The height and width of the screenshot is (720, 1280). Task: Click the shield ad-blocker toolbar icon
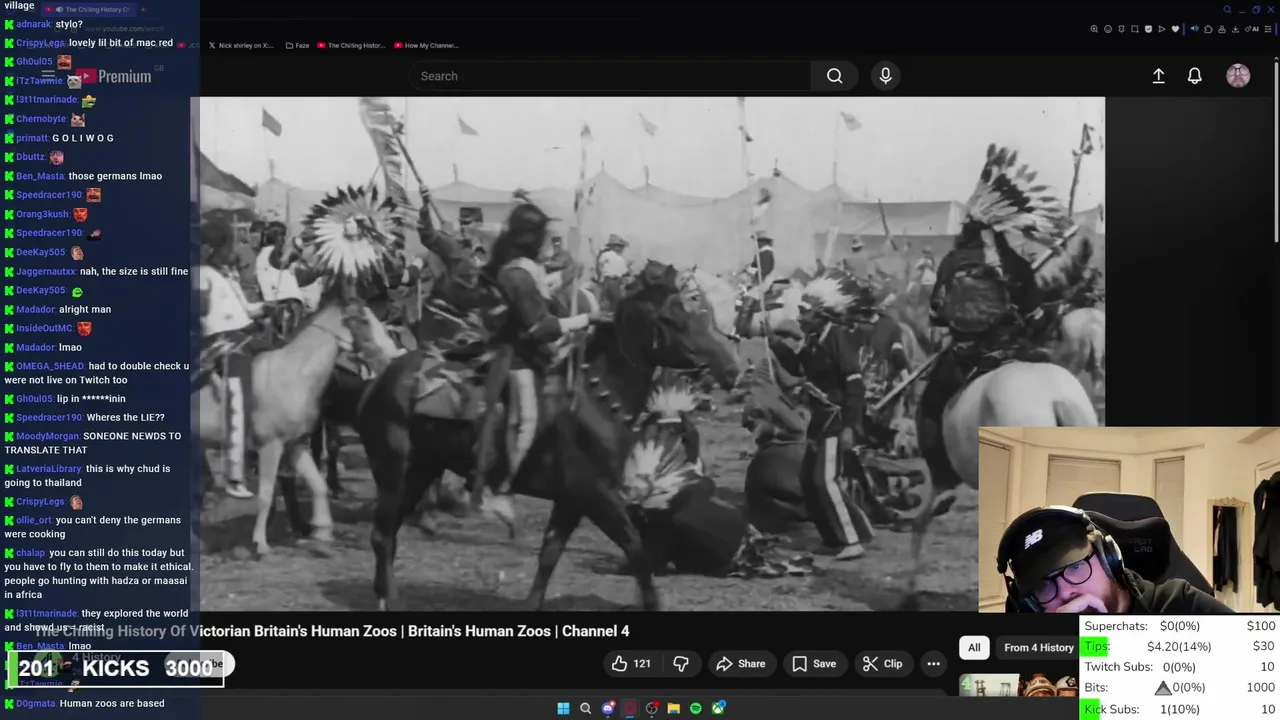1148,29
